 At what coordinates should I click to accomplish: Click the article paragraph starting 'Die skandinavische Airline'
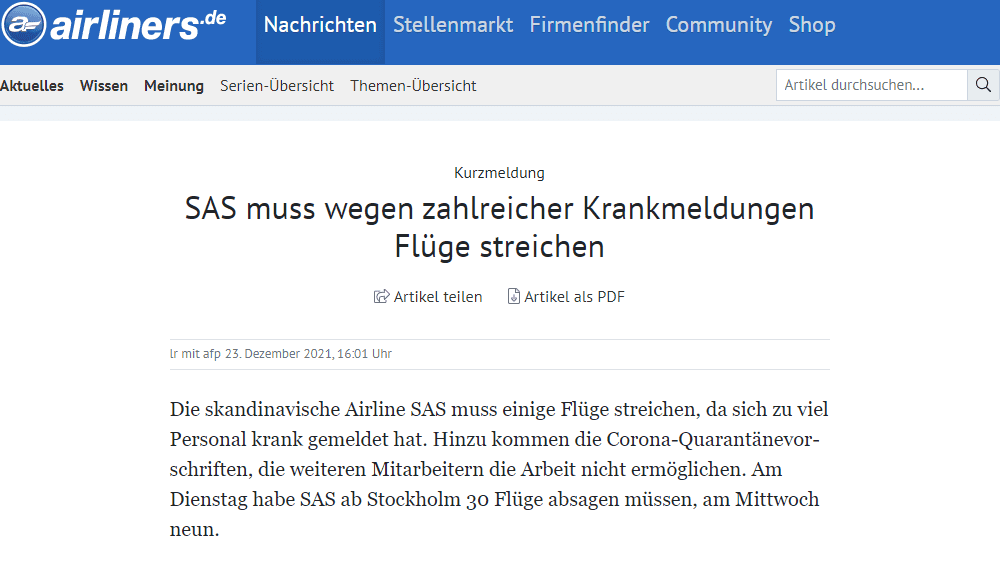[x=499, y=469]
